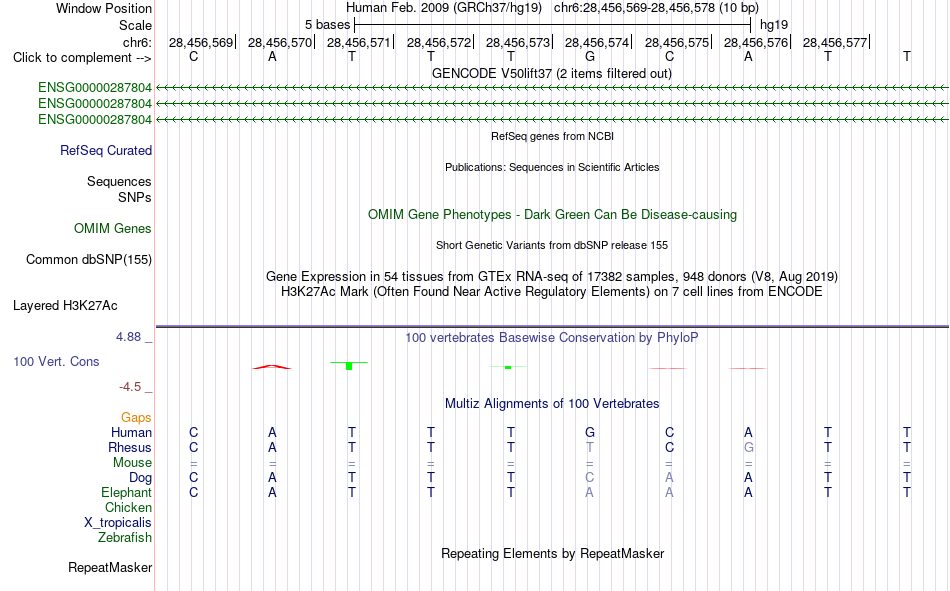Click the greyed Dog C base mismatch

[590, 478]
